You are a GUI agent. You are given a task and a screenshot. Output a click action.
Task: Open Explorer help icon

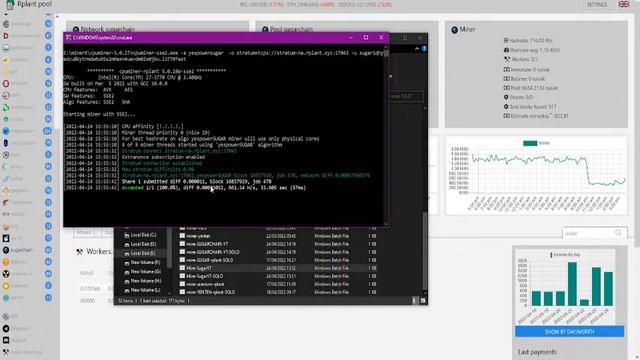tap(424, 49)
